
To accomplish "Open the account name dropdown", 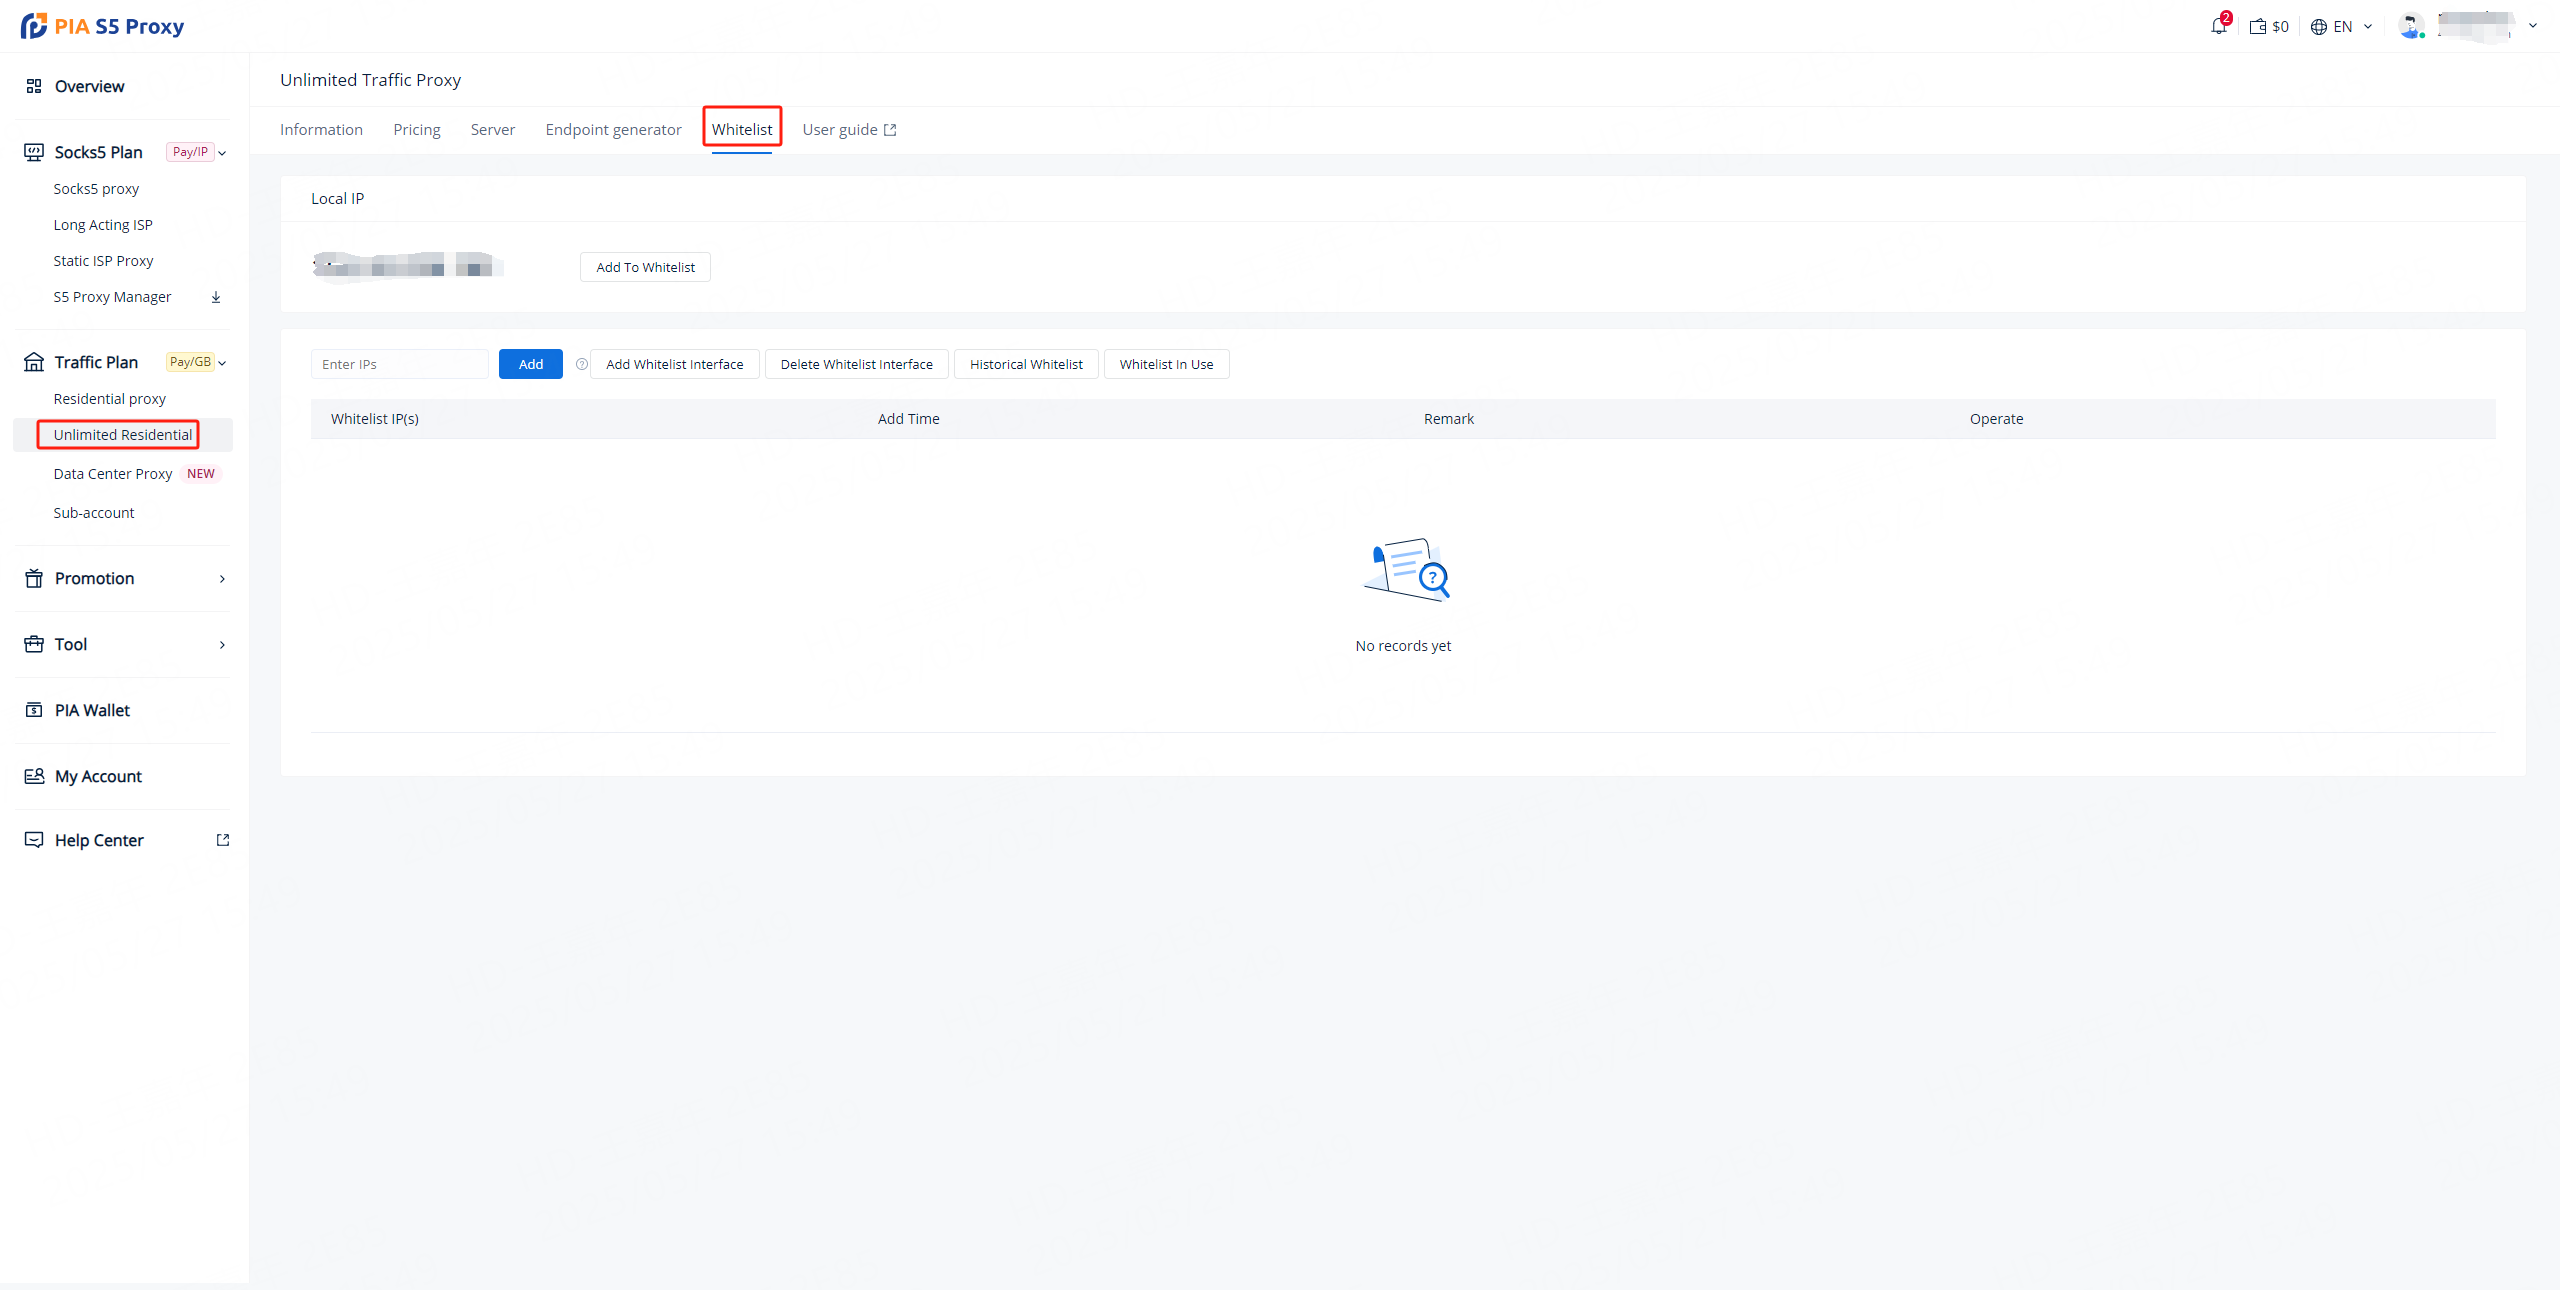I will click(2533, 26).
